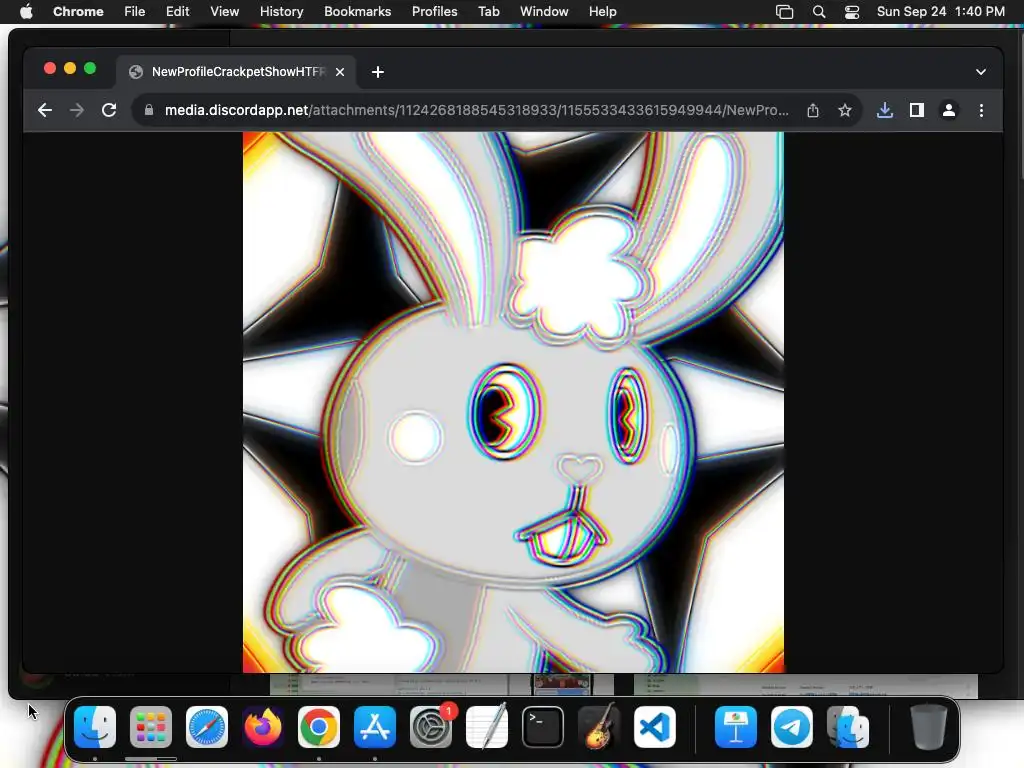Open System Settings from the dock
This screenshot has width=1024, height=768.
coord(431,727)
